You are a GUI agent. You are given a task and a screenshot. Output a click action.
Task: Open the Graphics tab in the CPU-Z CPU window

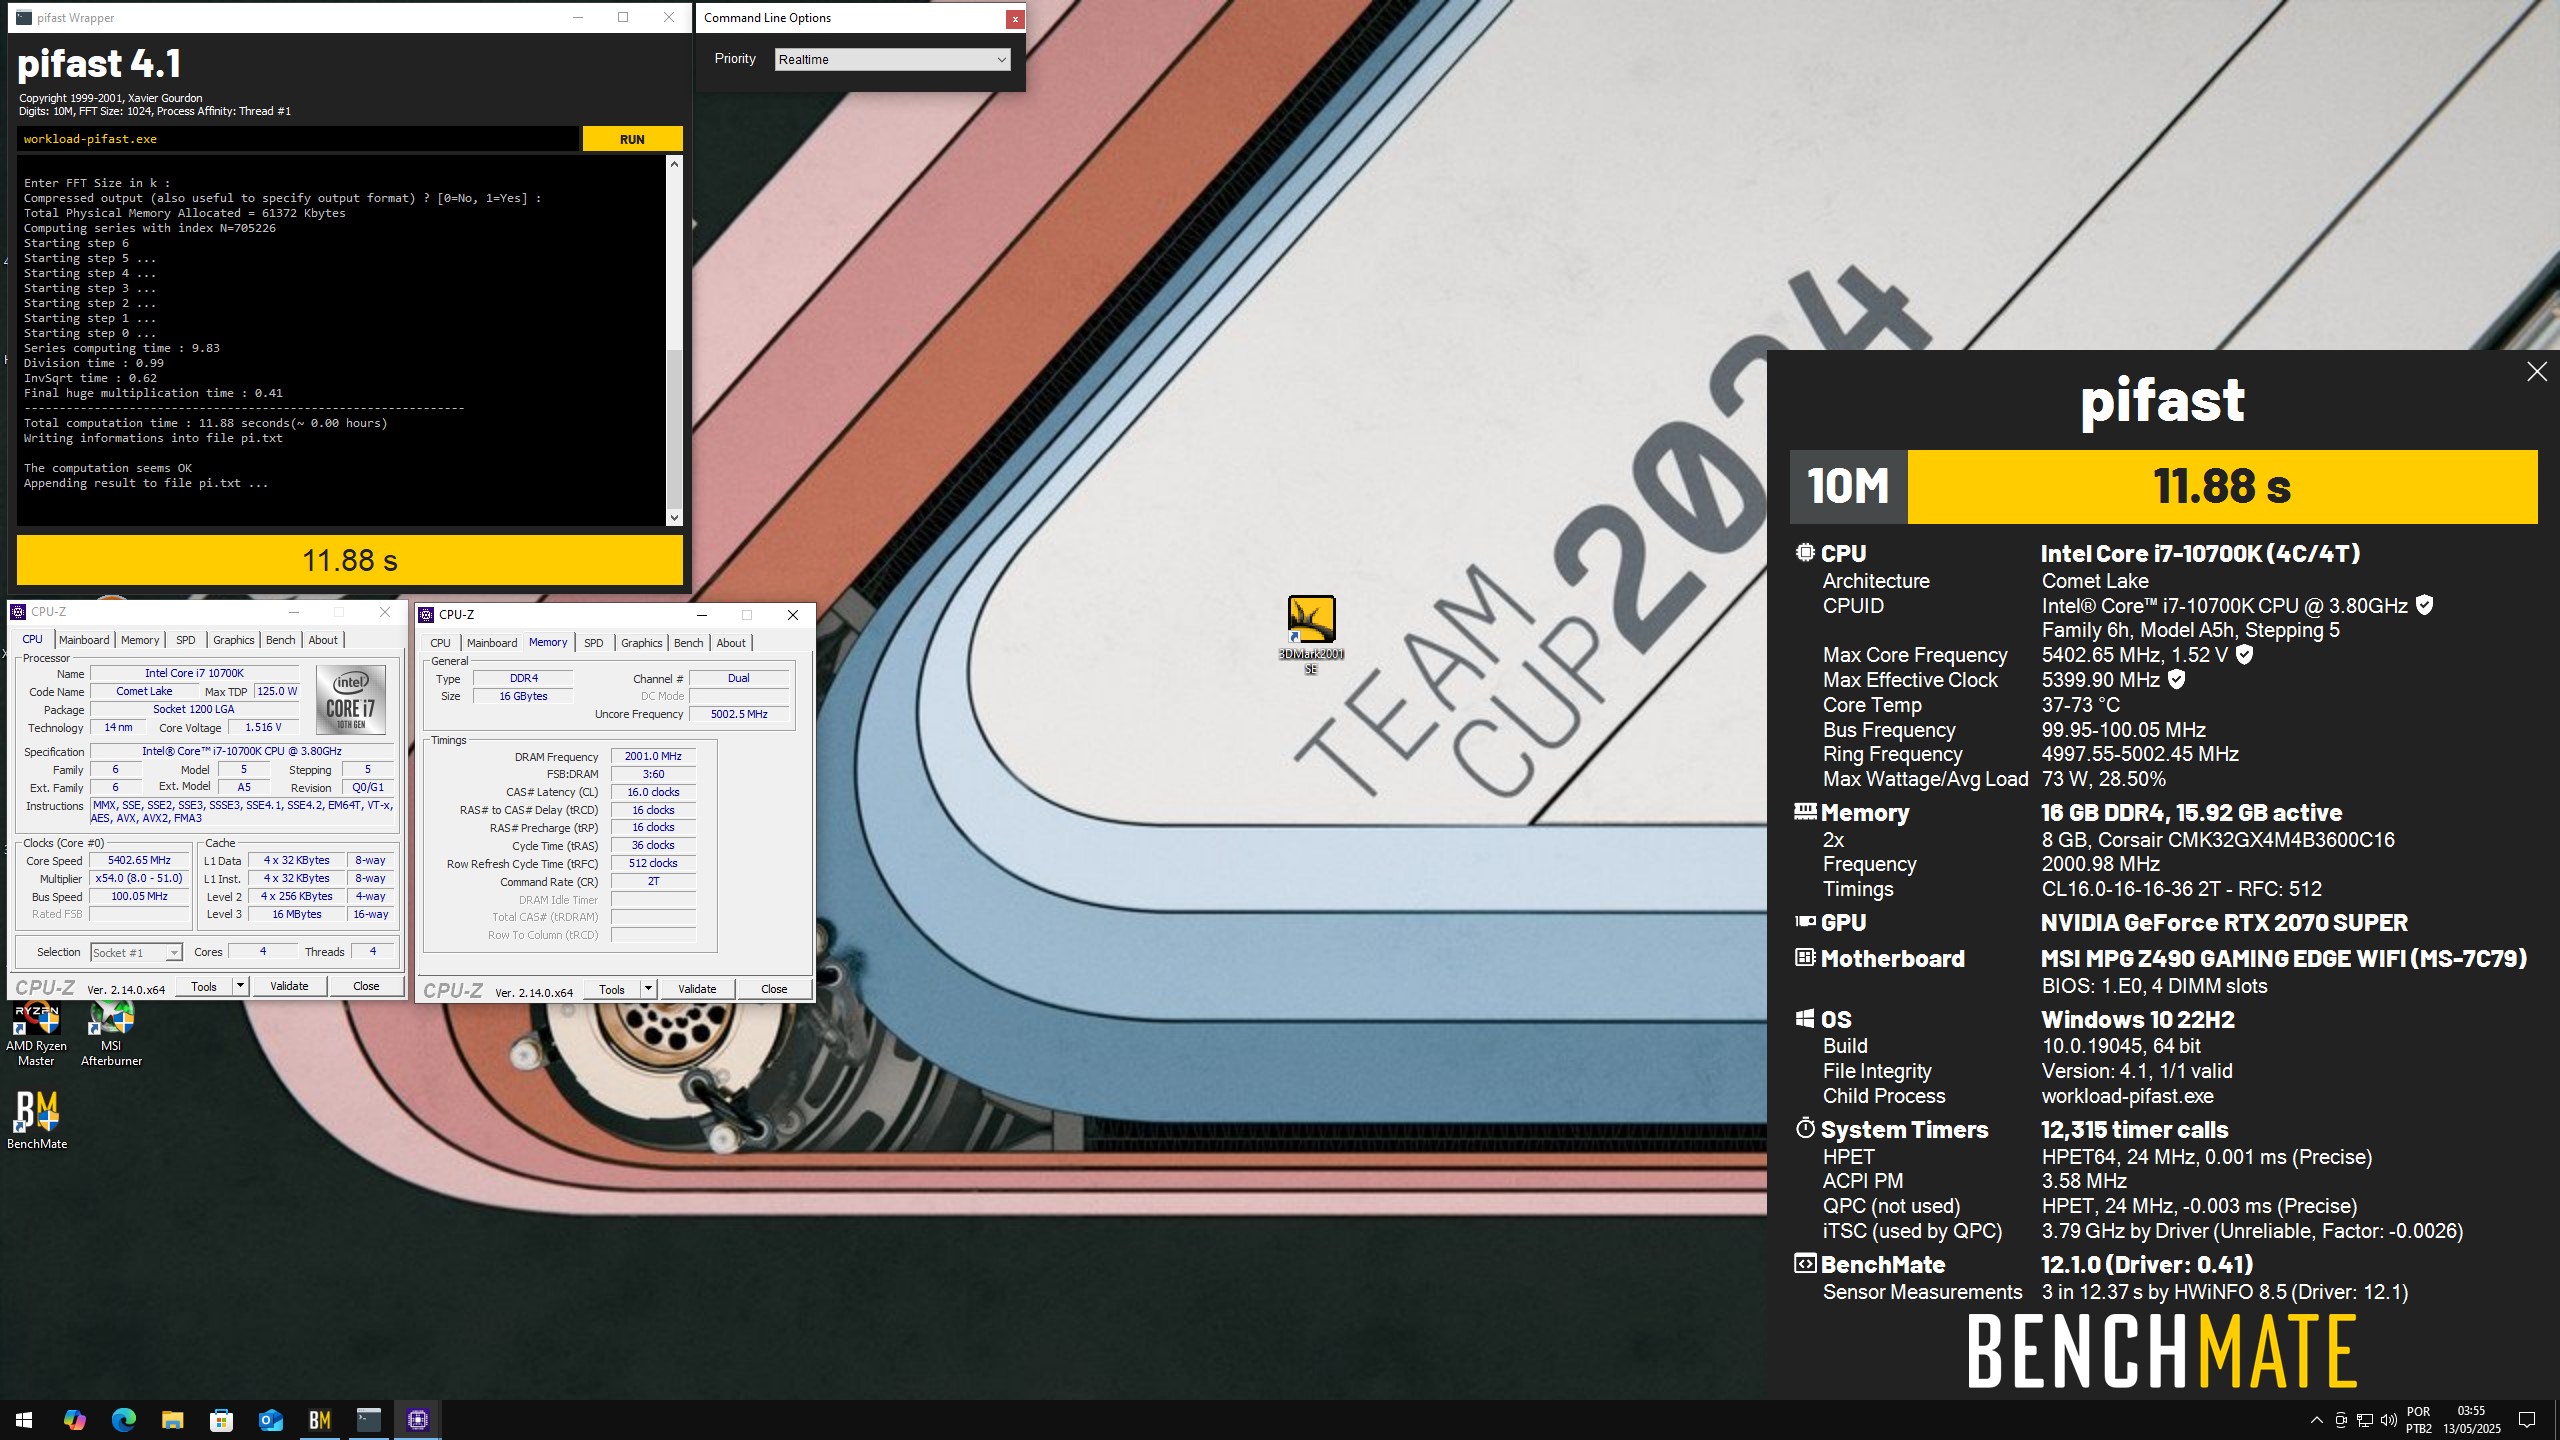tap(234, 640)
